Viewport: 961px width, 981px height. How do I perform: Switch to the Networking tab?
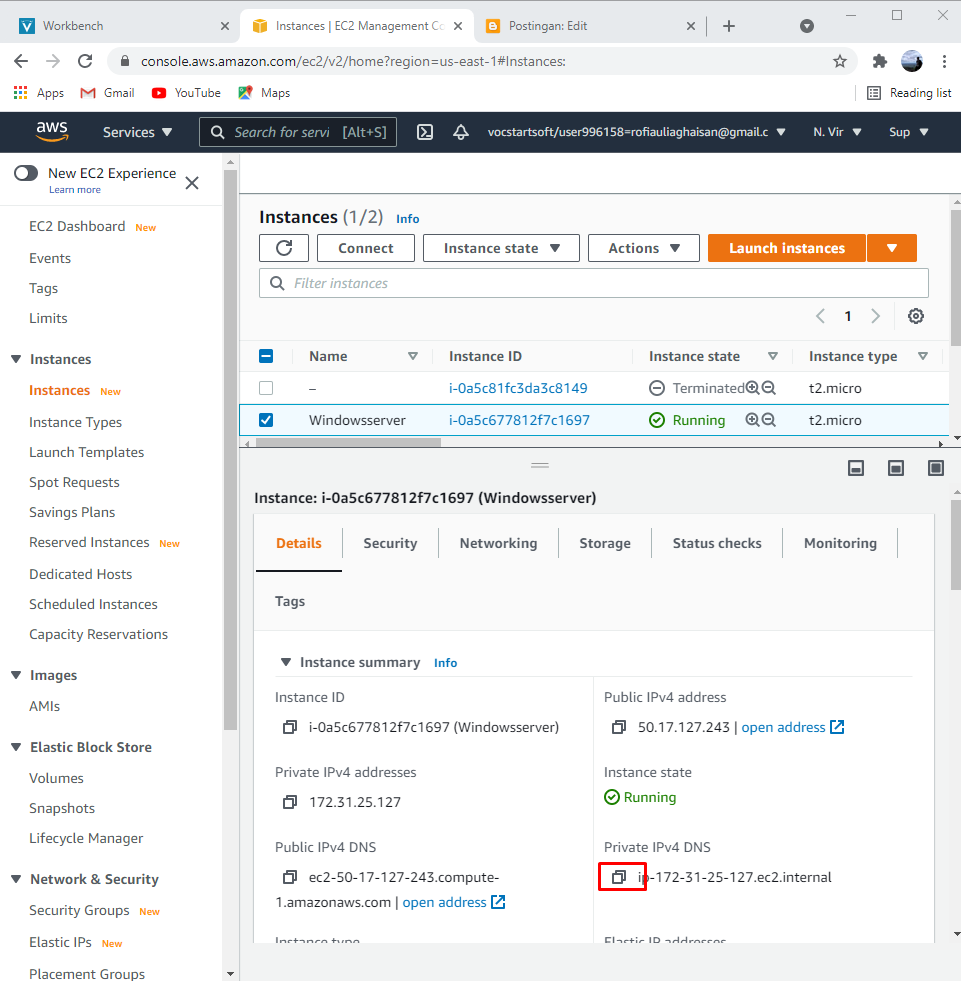click(x=499, y=543)
